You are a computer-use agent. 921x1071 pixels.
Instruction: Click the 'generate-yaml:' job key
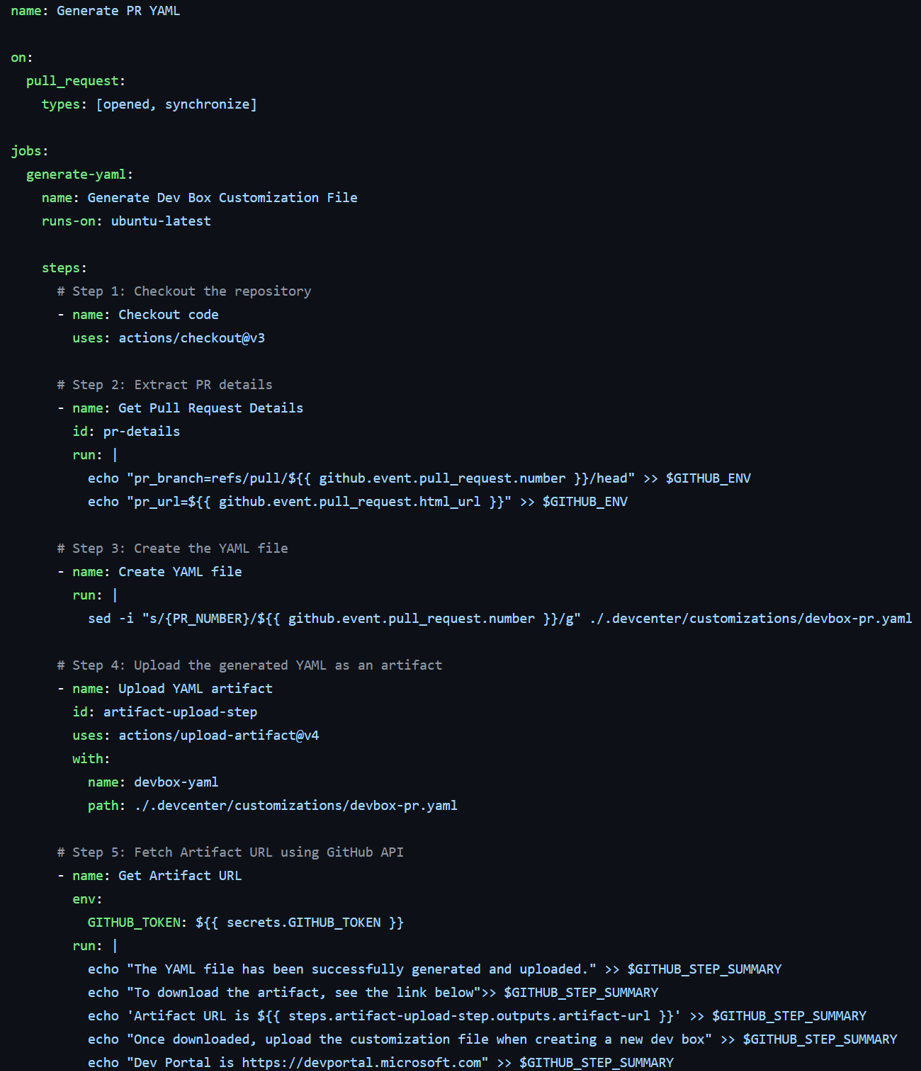[79, 175]
